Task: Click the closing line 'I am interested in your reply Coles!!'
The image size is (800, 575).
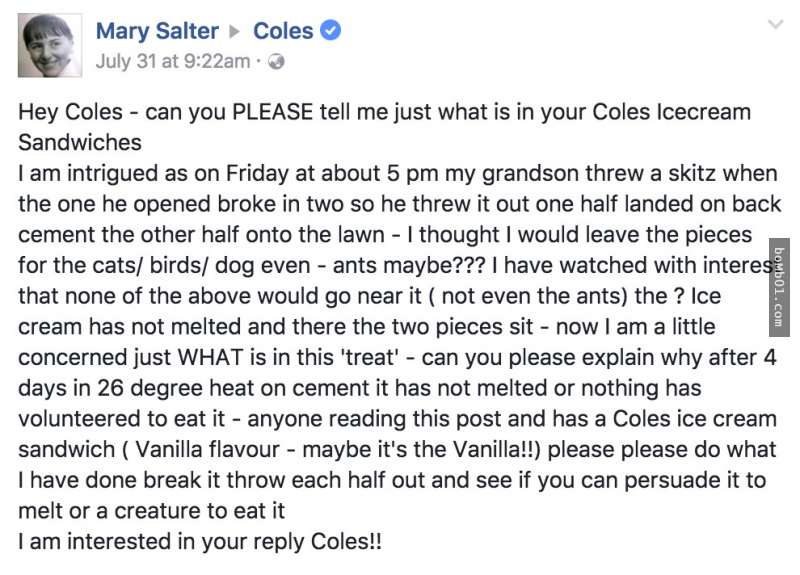Action: pos(199,542)
